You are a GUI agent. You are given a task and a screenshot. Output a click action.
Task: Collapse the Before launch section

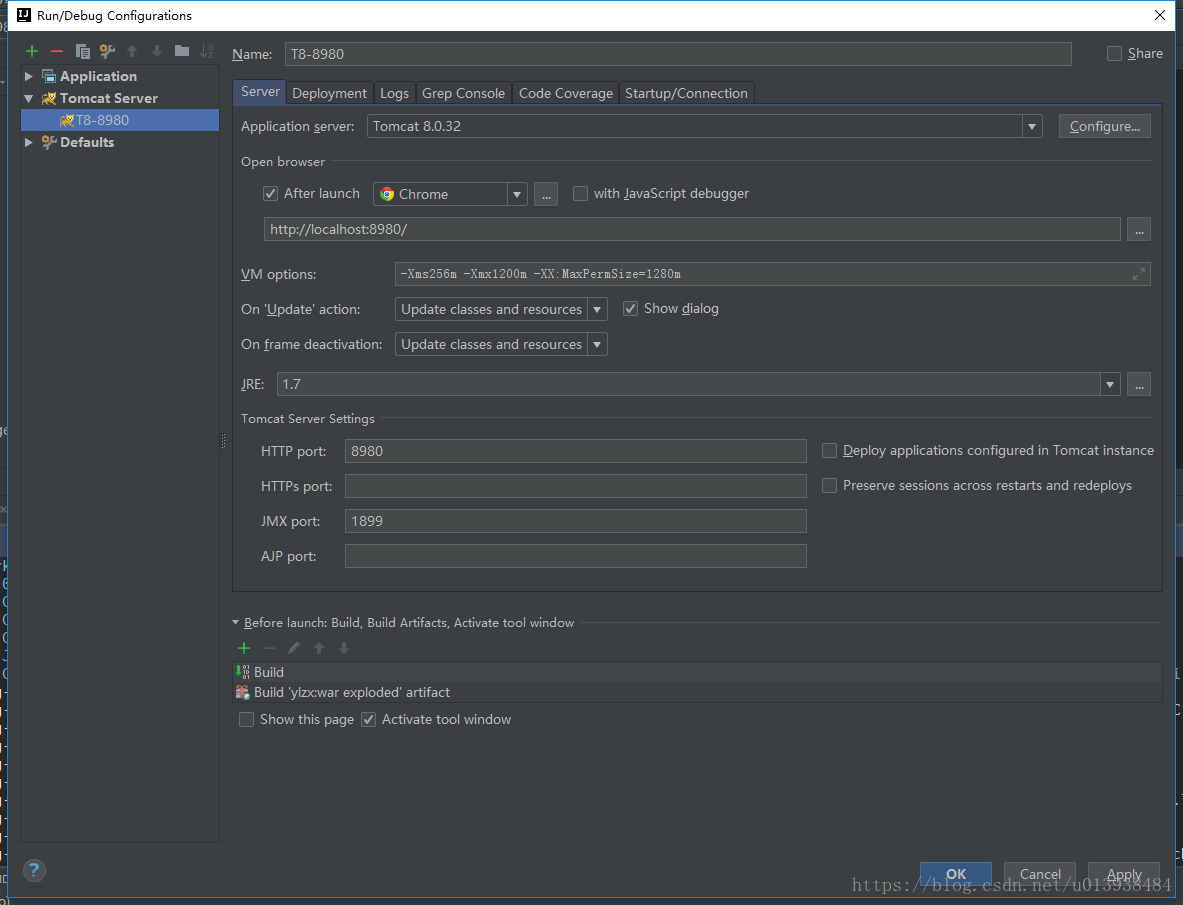coord(235,623)
